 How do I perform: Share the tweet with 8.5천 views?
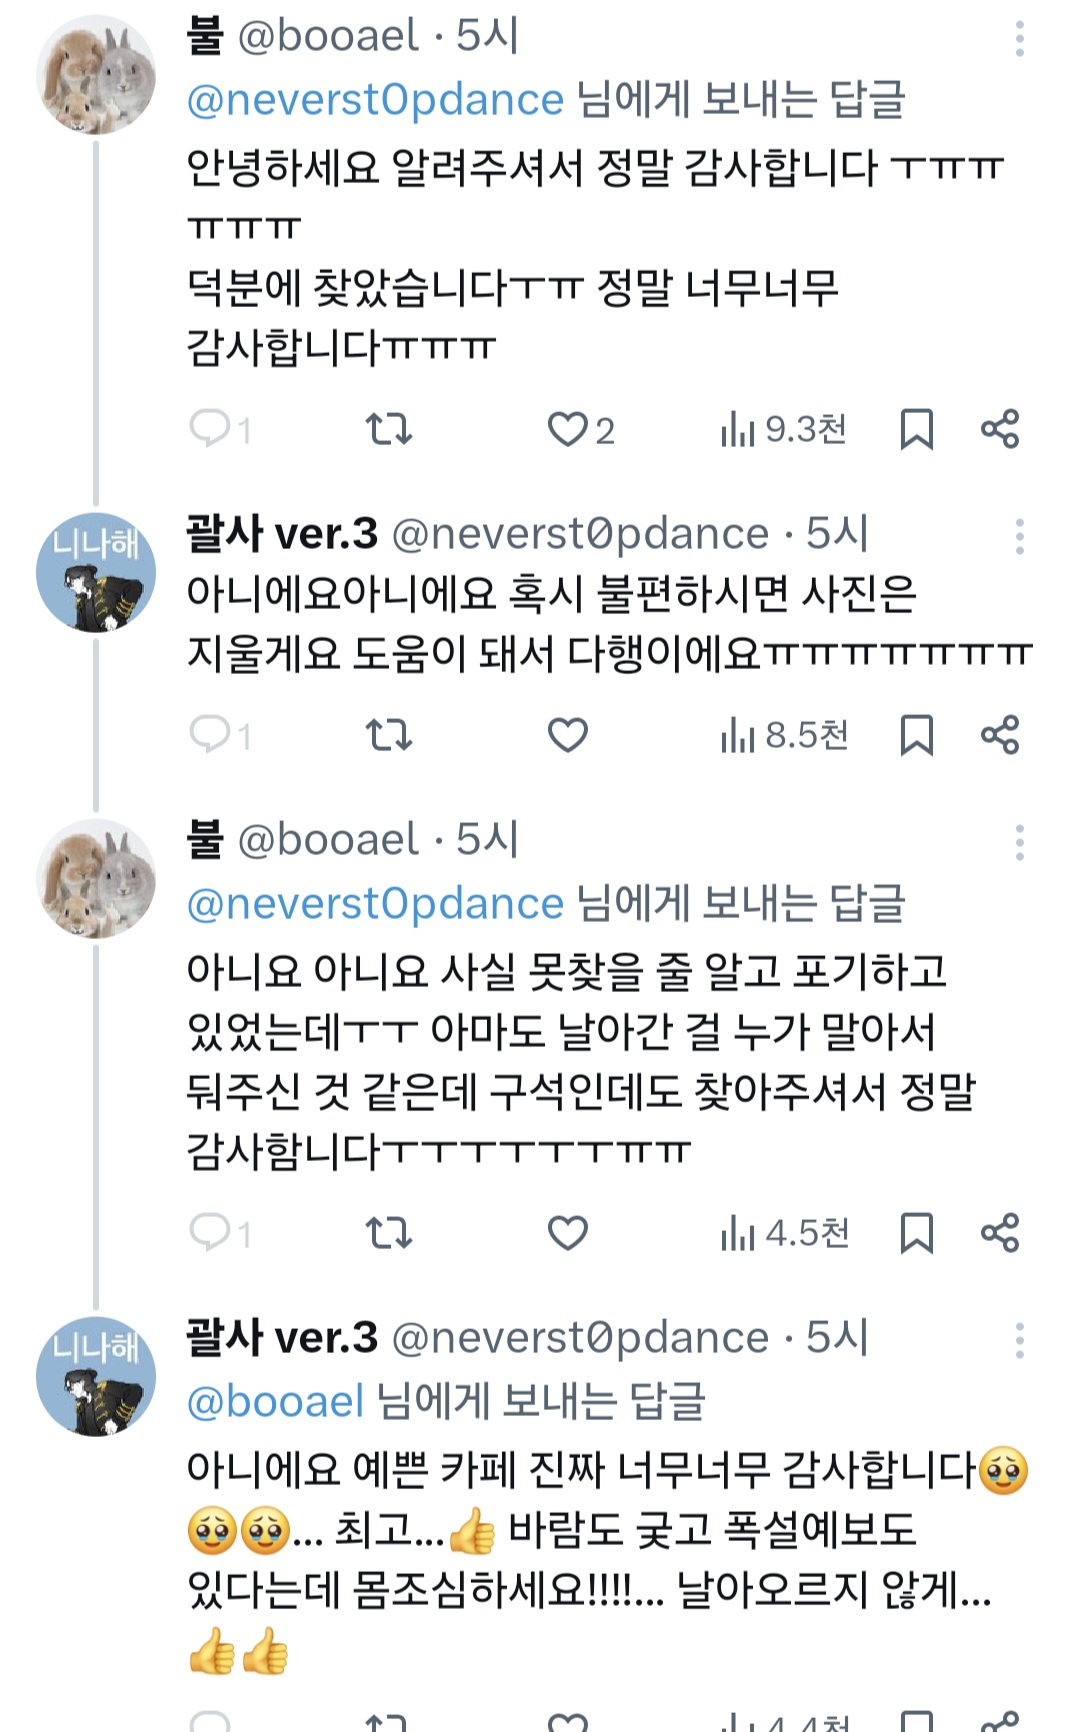[1000, 735]
